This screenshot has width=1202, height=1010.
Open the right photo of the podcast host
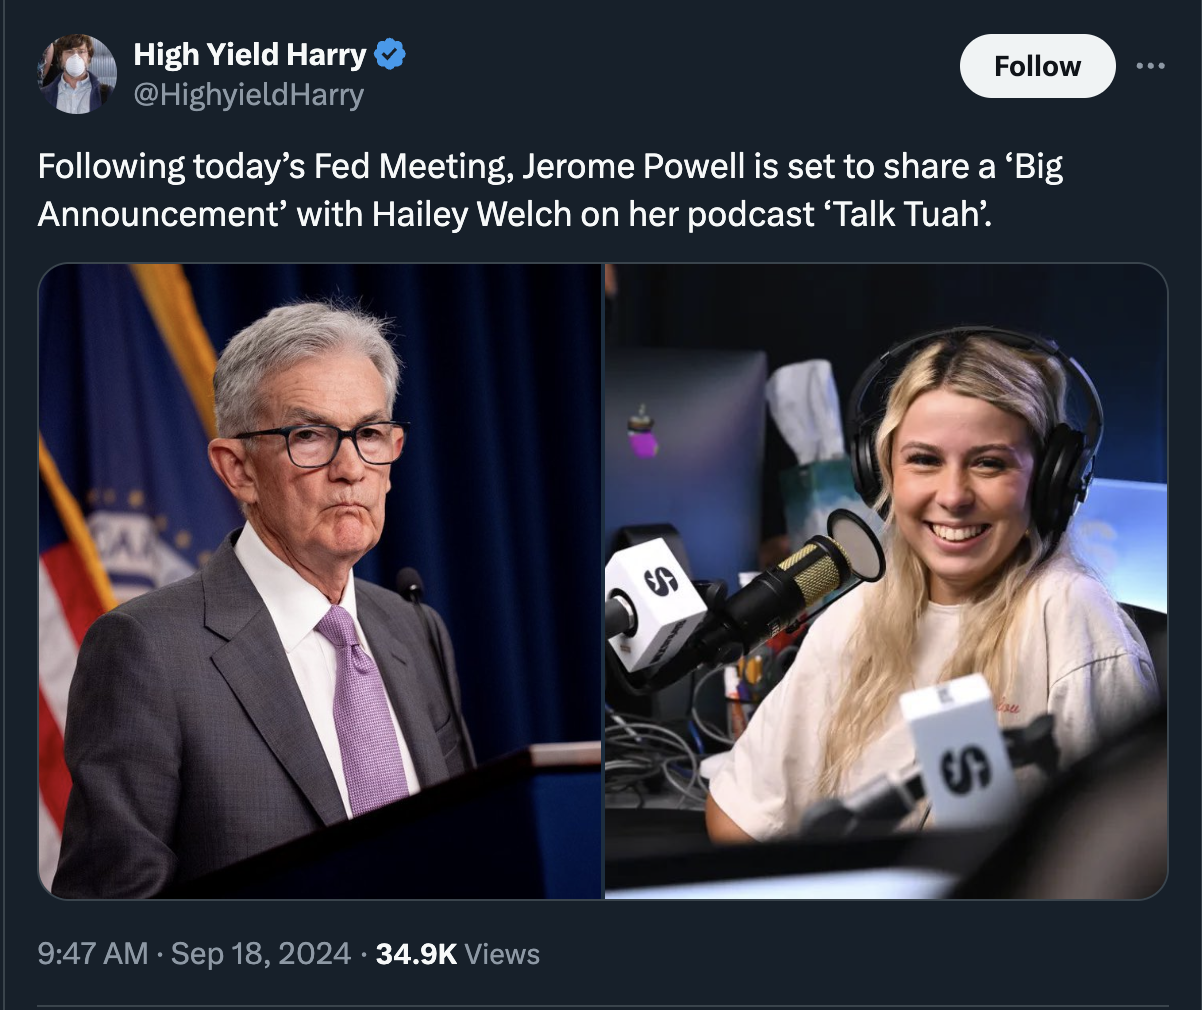886,581
